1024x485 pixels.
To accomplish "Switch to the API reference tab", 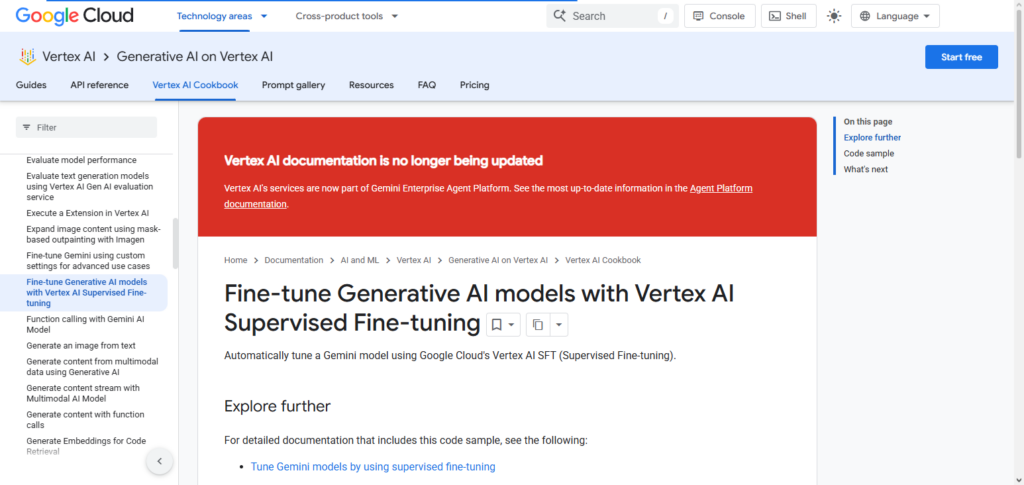I will [99, 85].
